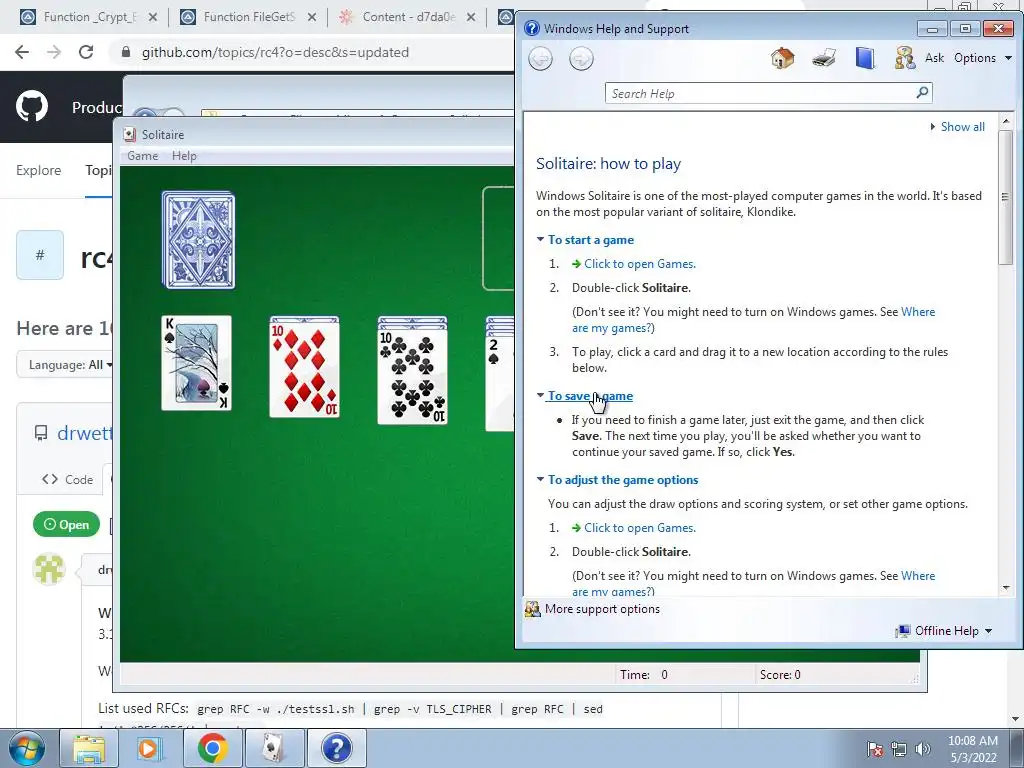Switch to Chrome in the taskbar
The width and height of the screenshot is (1024, 768).
coord(213,748)
